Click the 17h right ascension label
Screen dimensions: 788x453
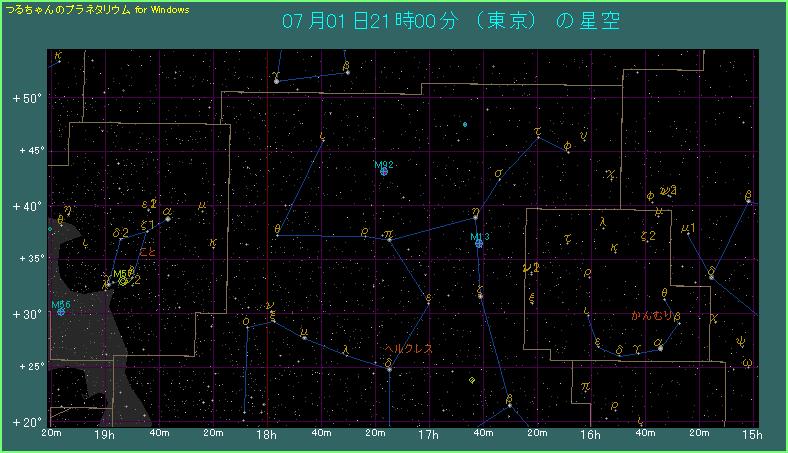point(429,435)
